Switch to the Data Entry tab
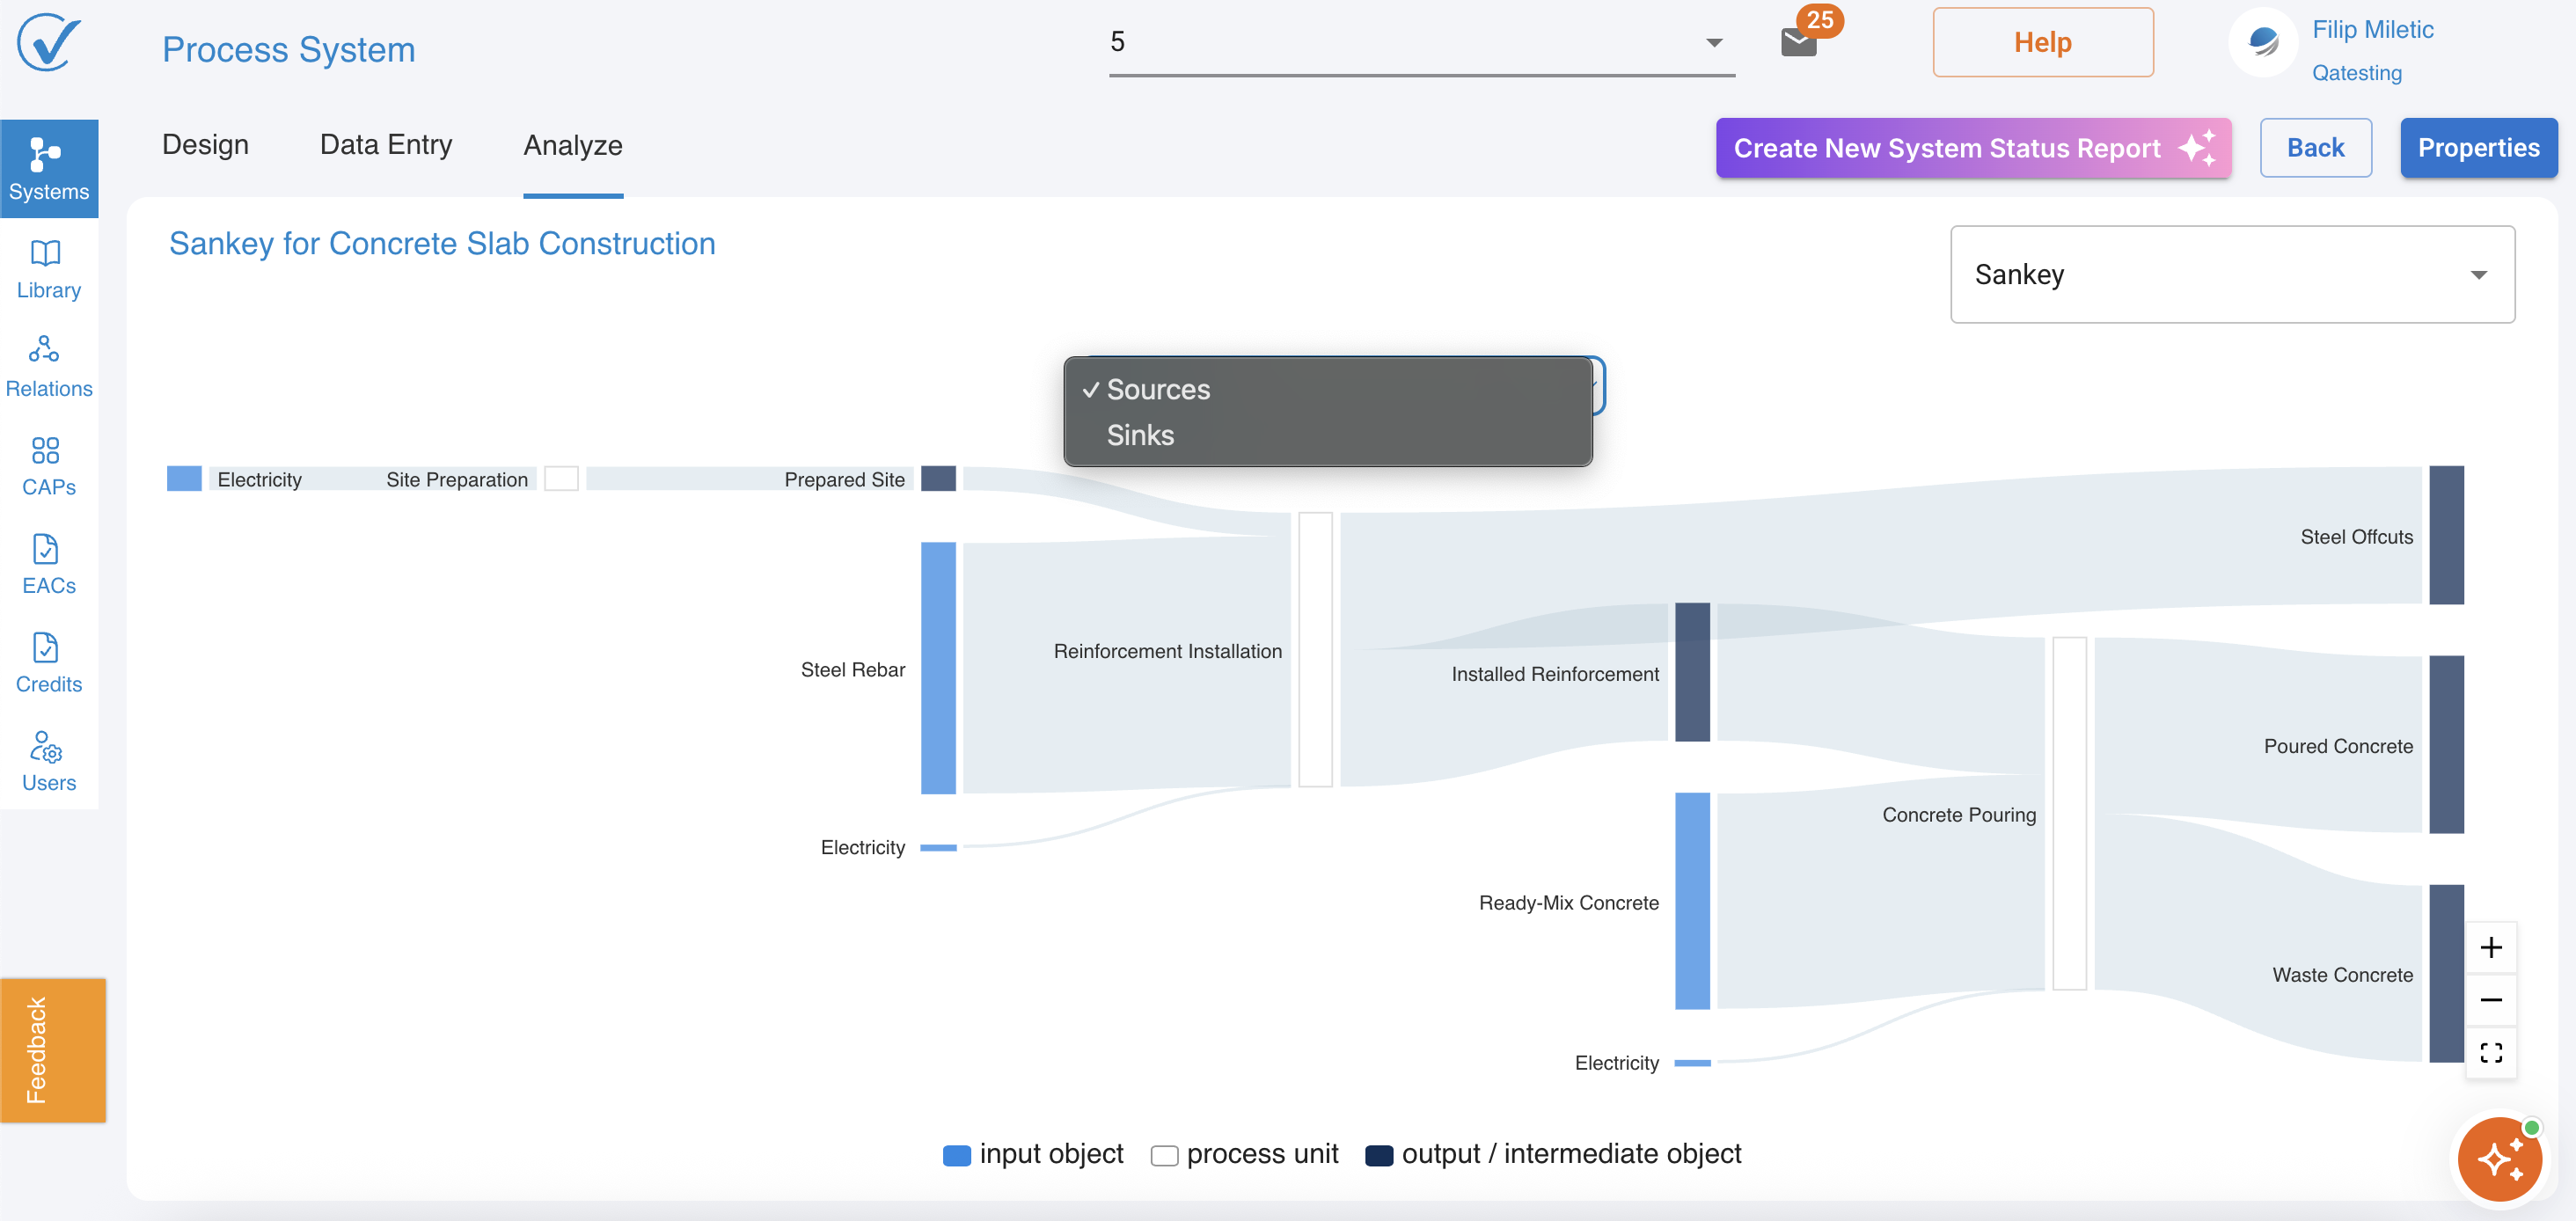Image resolution: width=2576 pixels, height=1221 pixels. click(x=386, y=145)
